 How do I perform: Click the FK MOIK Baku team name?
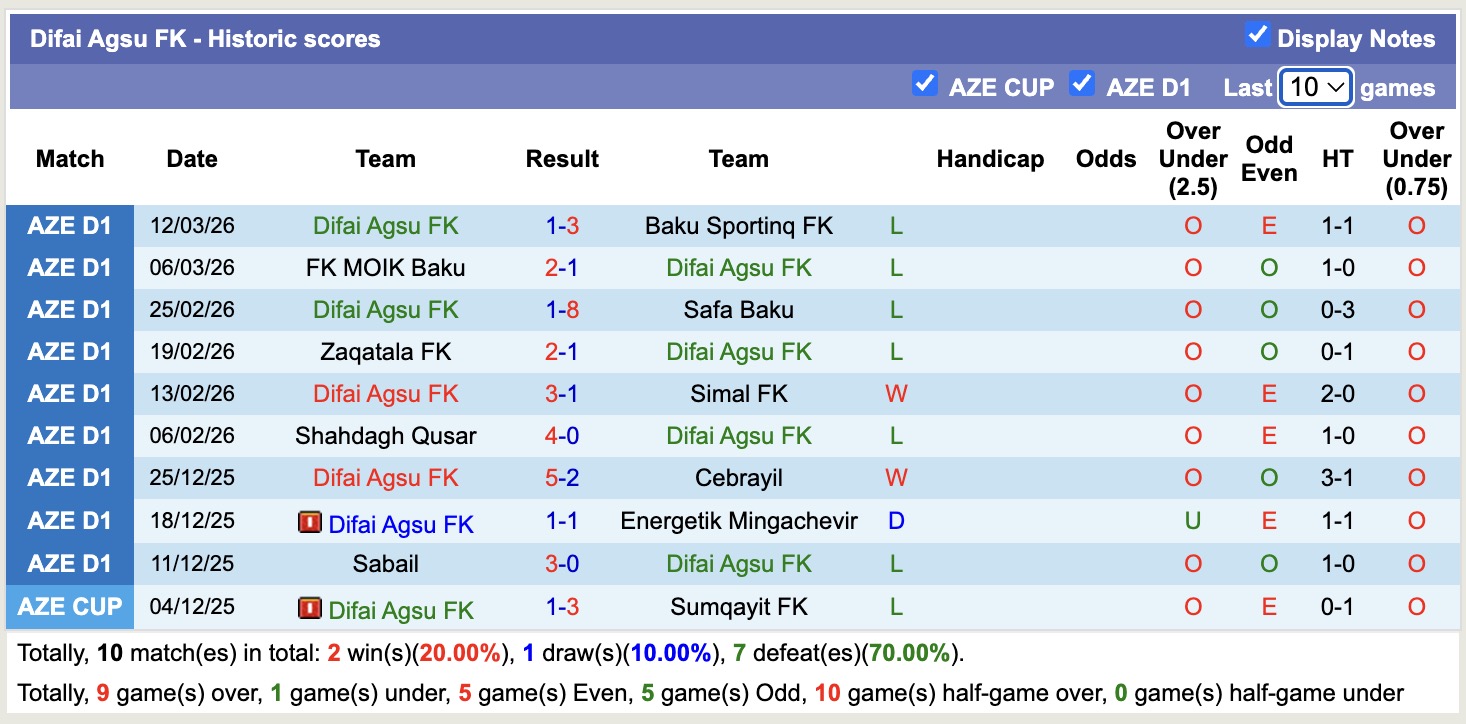tap(385, 268)
